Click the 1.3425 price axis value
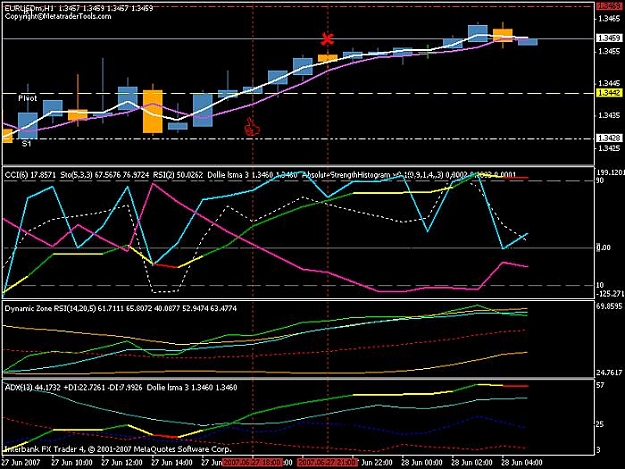This screenshot has width=625, height=469. 609,148
